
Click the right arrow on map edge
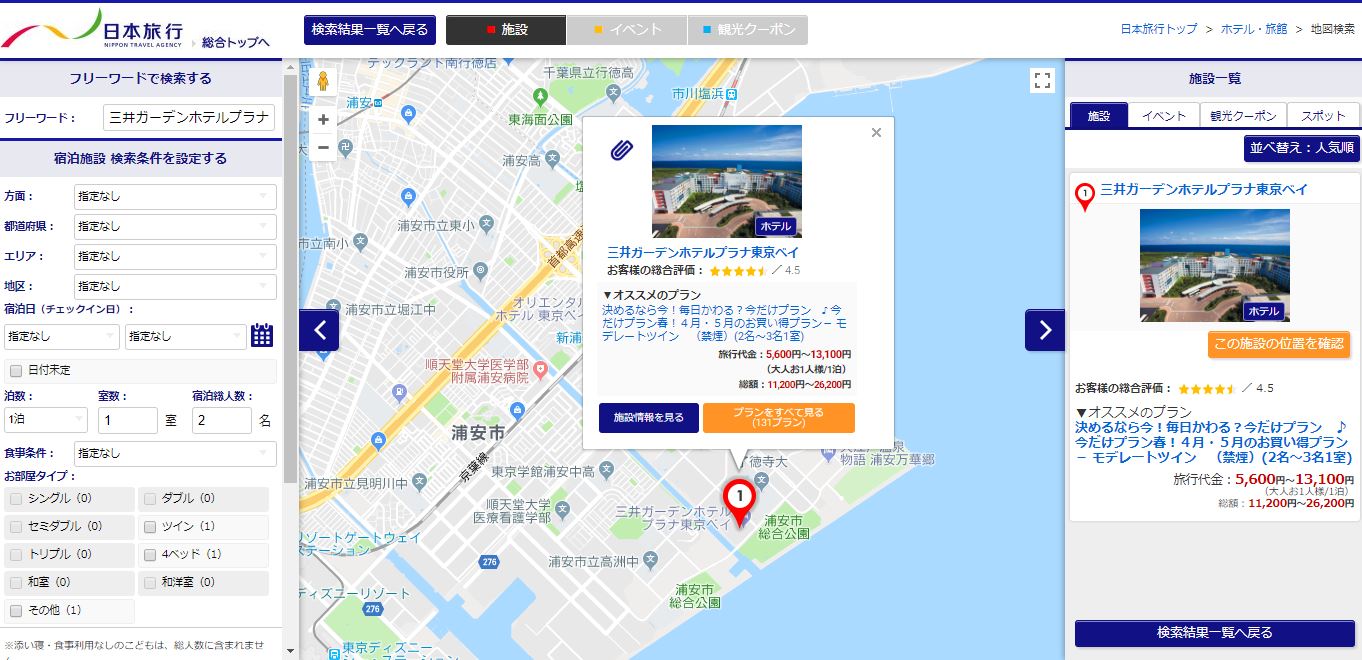1044,330
